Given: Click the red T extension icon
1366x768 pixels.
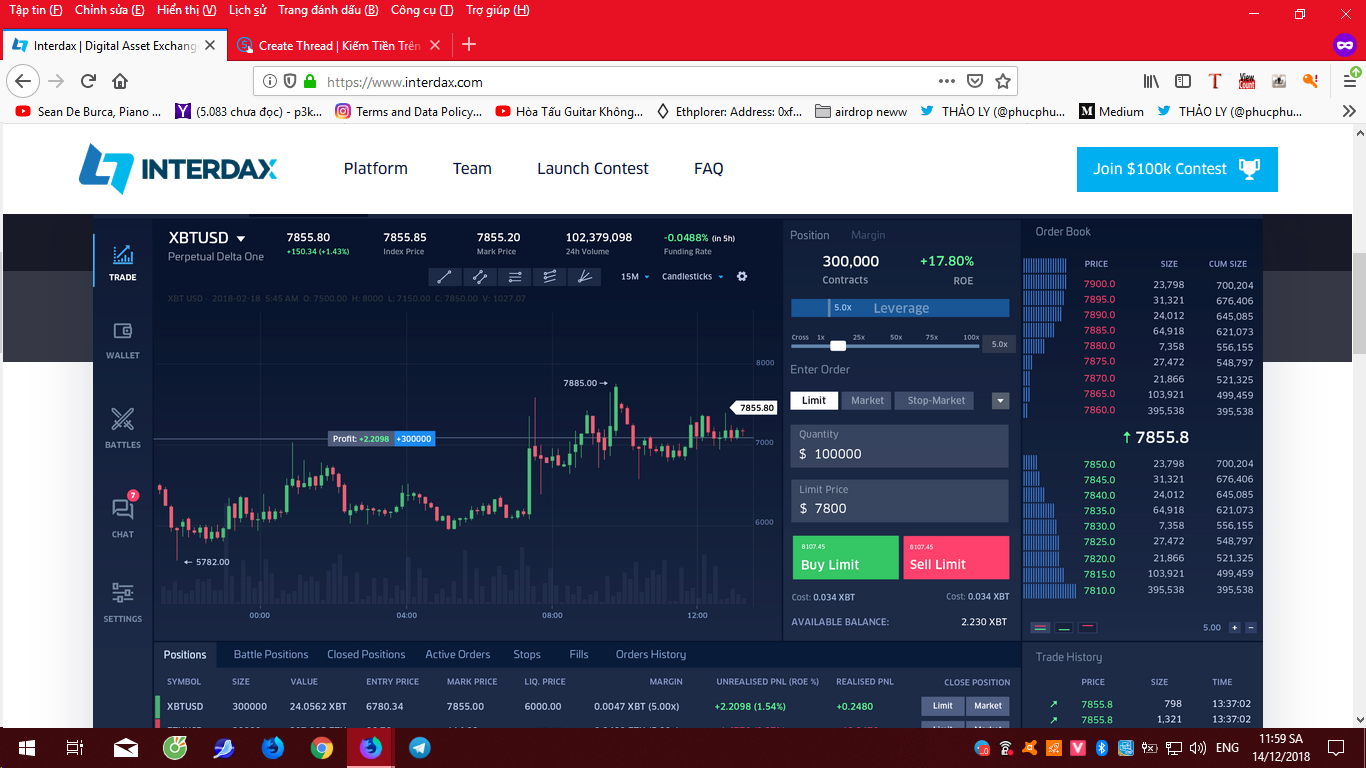Looking at the screenshot, I should pos(1215,82).
